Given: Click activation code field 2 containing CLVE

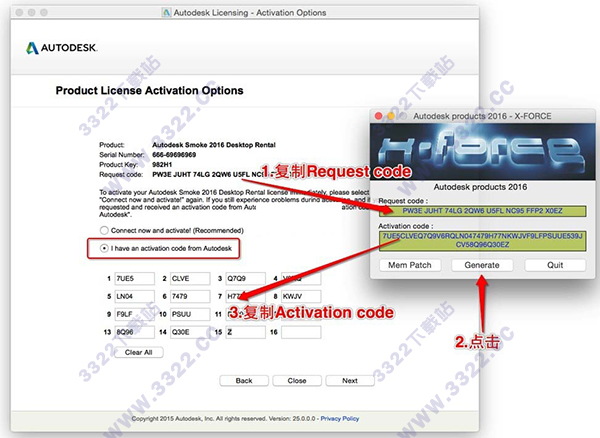Looking at the screenshot, I should [190, 278].
